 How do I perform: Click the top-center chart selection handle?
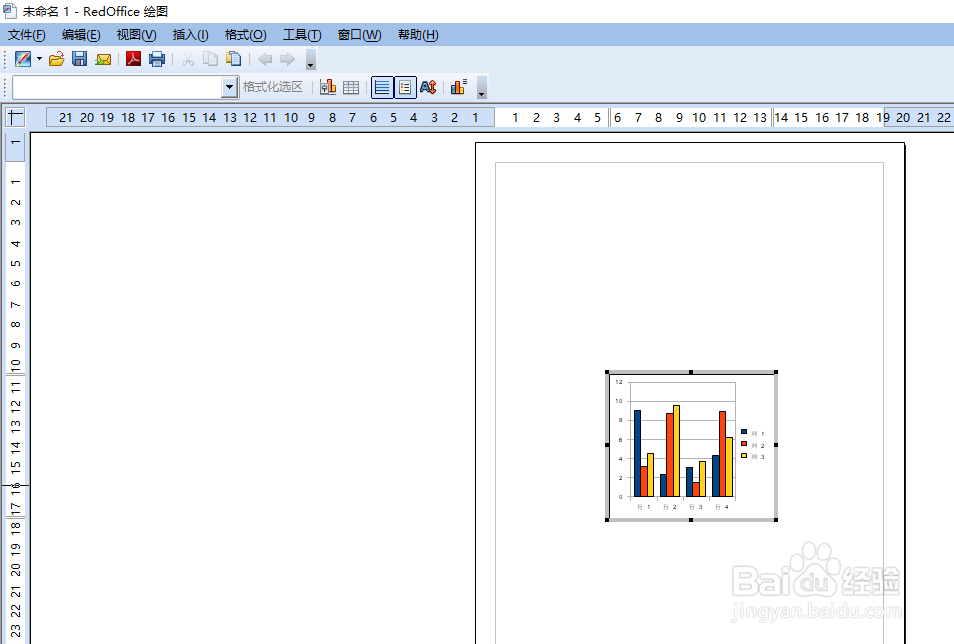691,372
